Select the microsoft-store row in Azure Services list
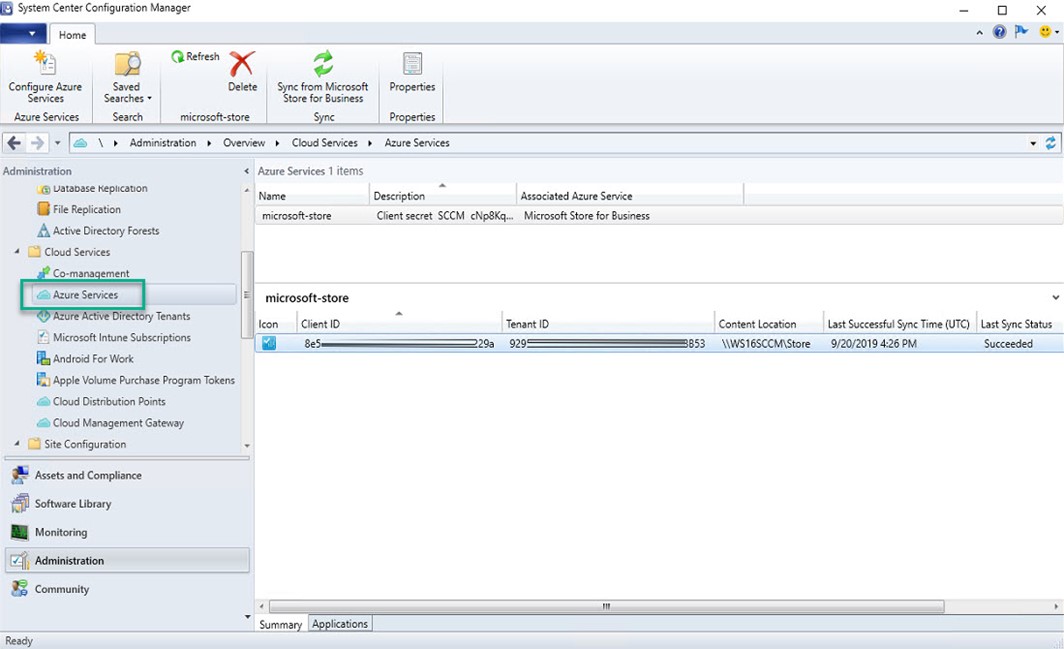This screenshot has width=1064, height=649. 296,216
